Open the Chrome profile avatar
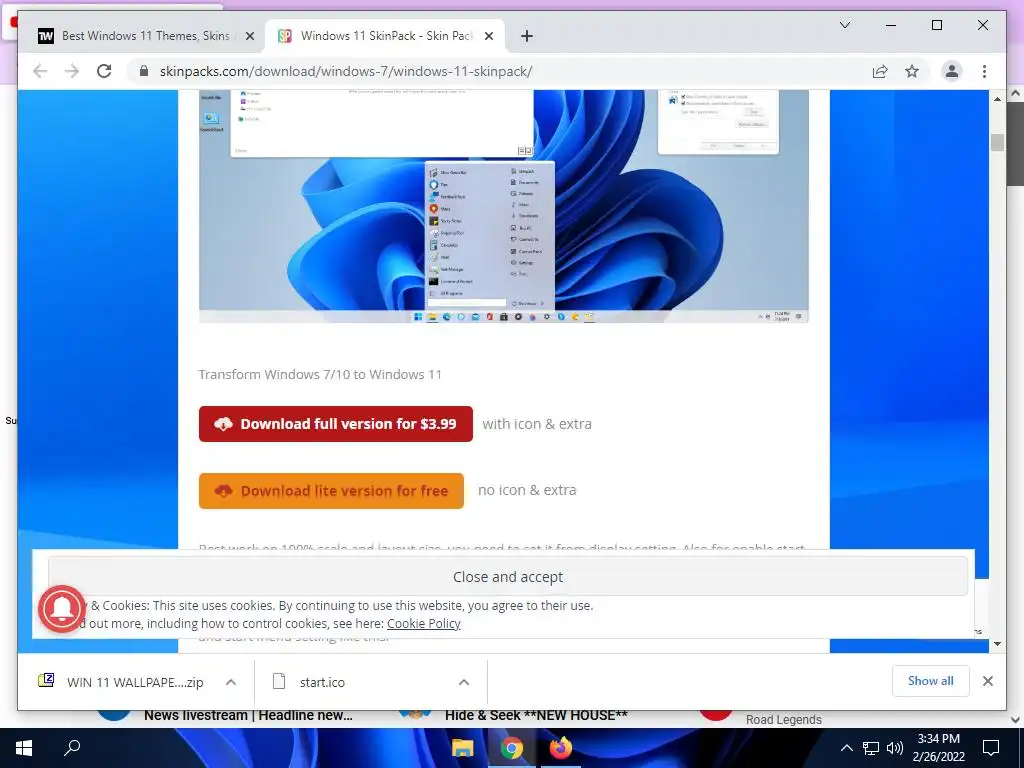1024x768 pixels. coord(952,71)
